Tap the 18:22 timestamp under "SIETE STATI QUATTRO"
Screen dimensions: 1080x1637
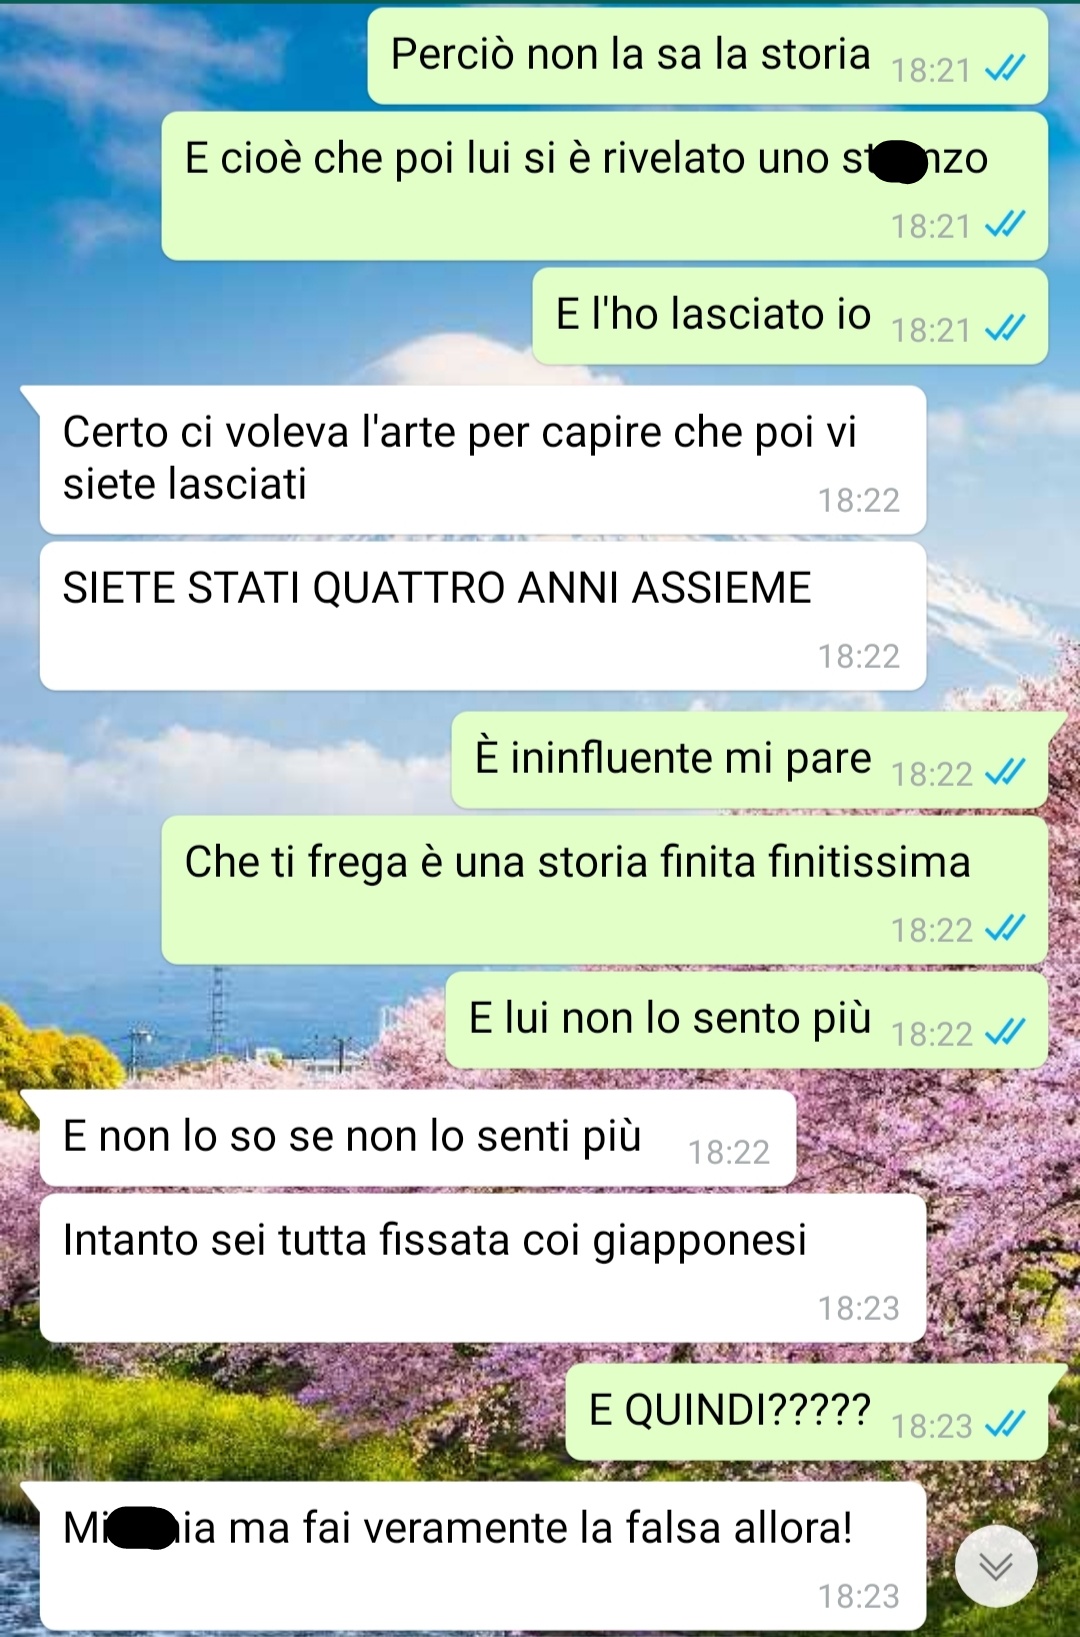coord(859,656)
